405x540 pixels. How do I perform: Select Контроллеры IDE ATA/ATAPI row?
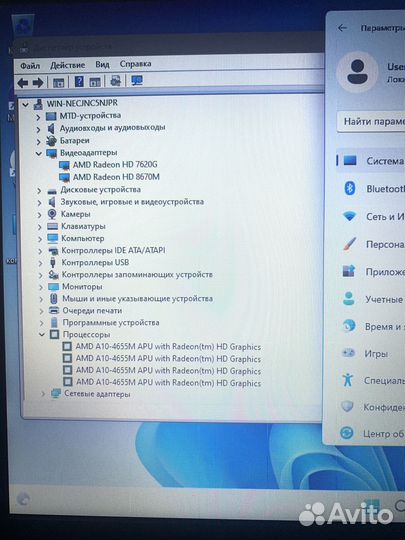tap(113, 250)
